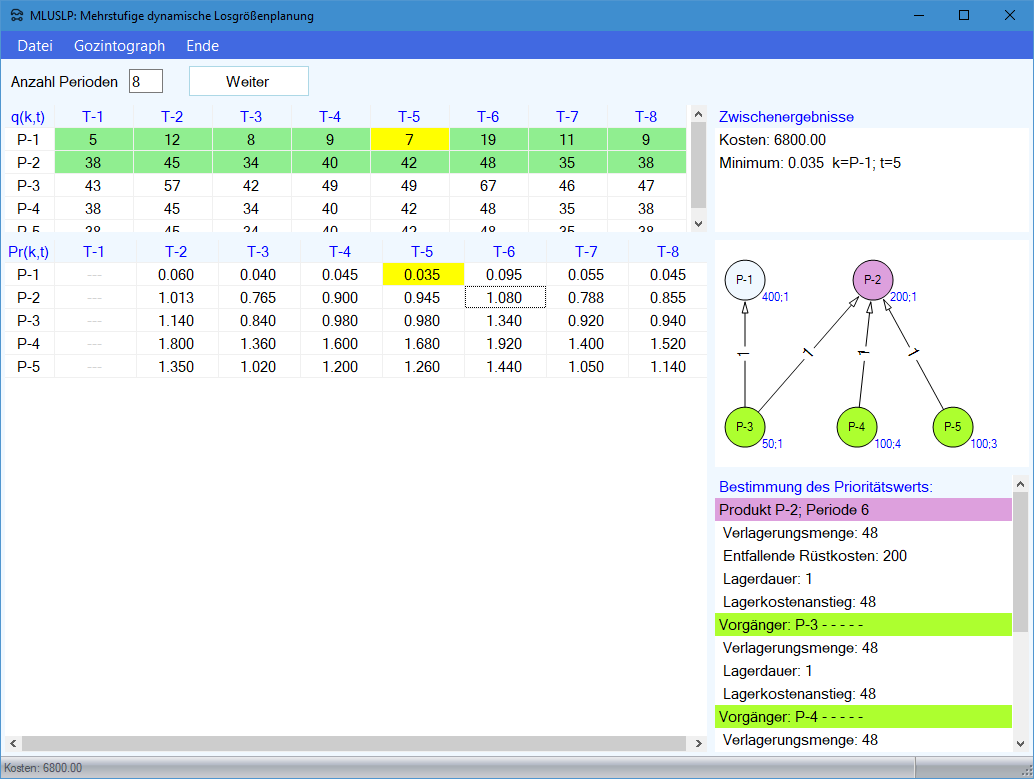Click the down arrow of q(k,t) table scrollbar
This screenshot has width=1034, height=779.
pos(698,224)
